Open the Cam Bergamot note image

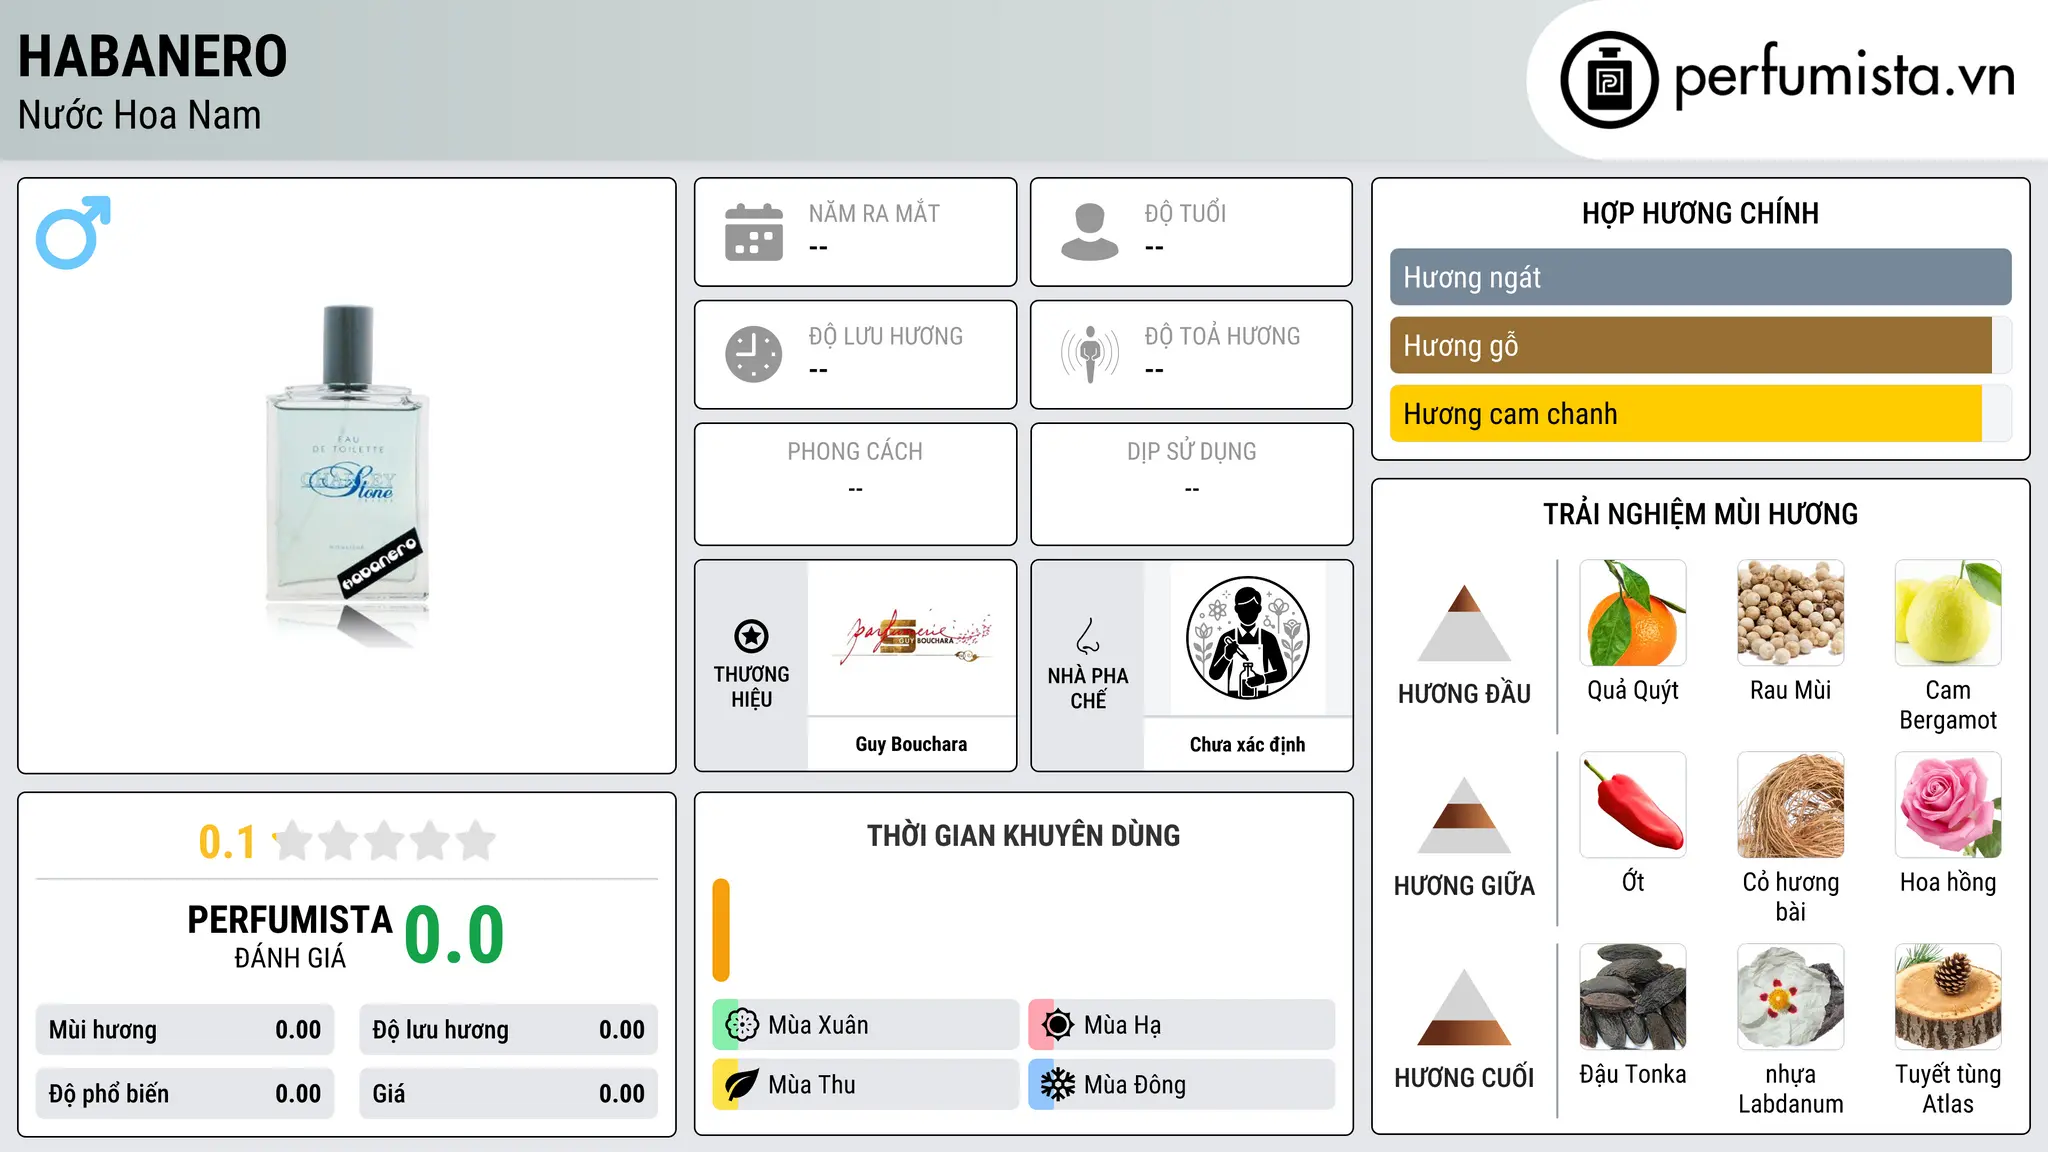pyautogui.click(x=1948, y=613)
